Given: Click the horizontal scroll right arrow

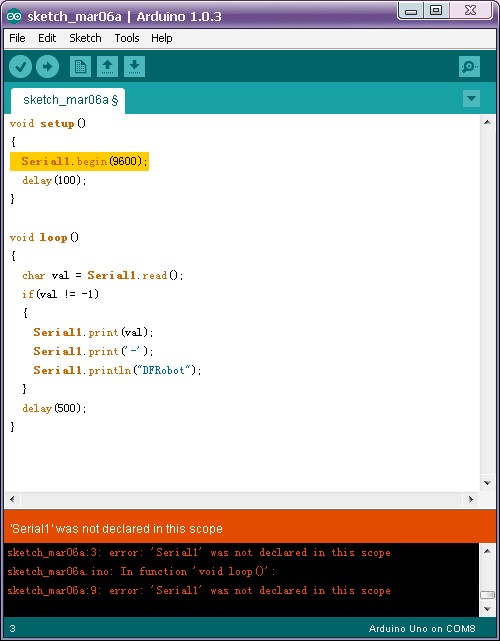Looking at the screenshot, I should [x=471, y=499].
